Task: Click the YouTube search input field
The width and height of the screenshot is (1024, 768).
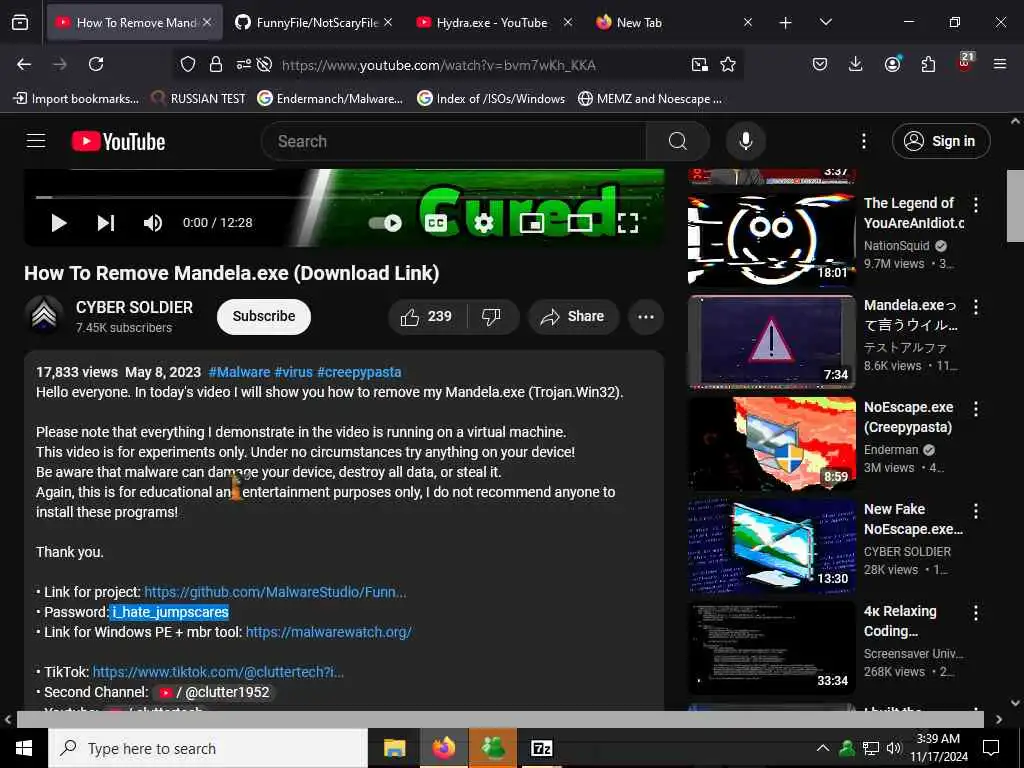Action: 454,141
